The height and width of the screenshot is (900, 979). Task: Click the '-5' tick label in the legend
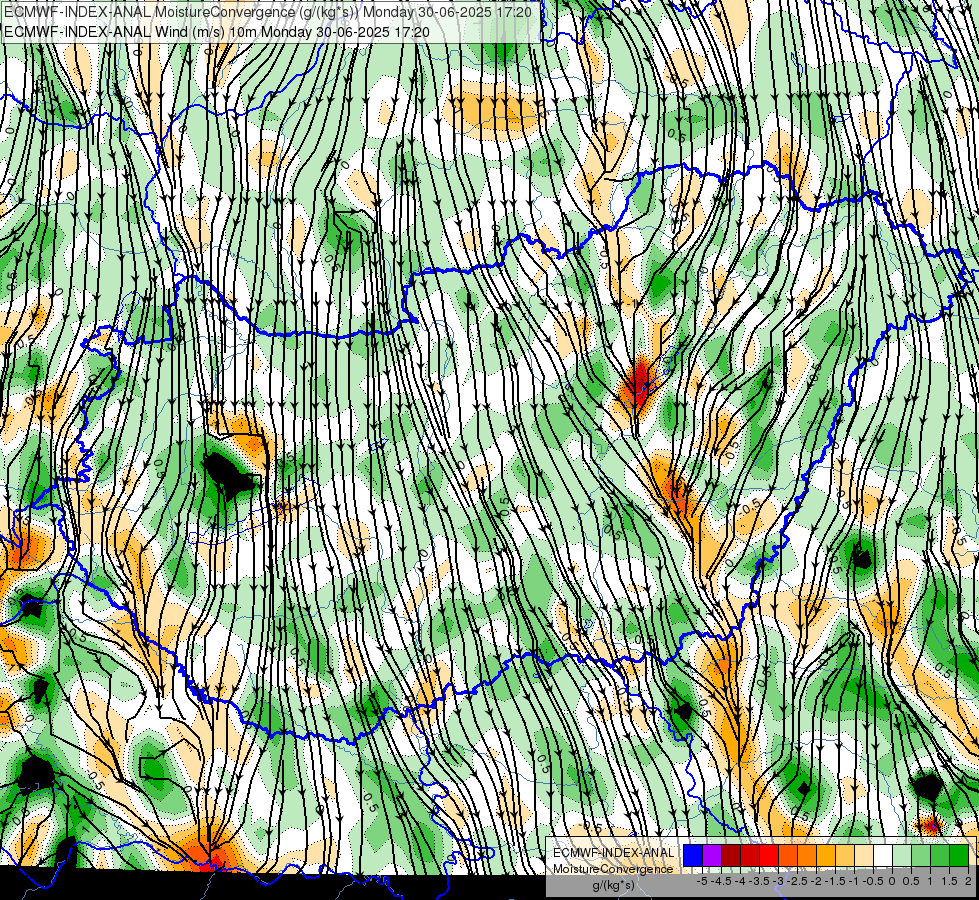(702, 881)
